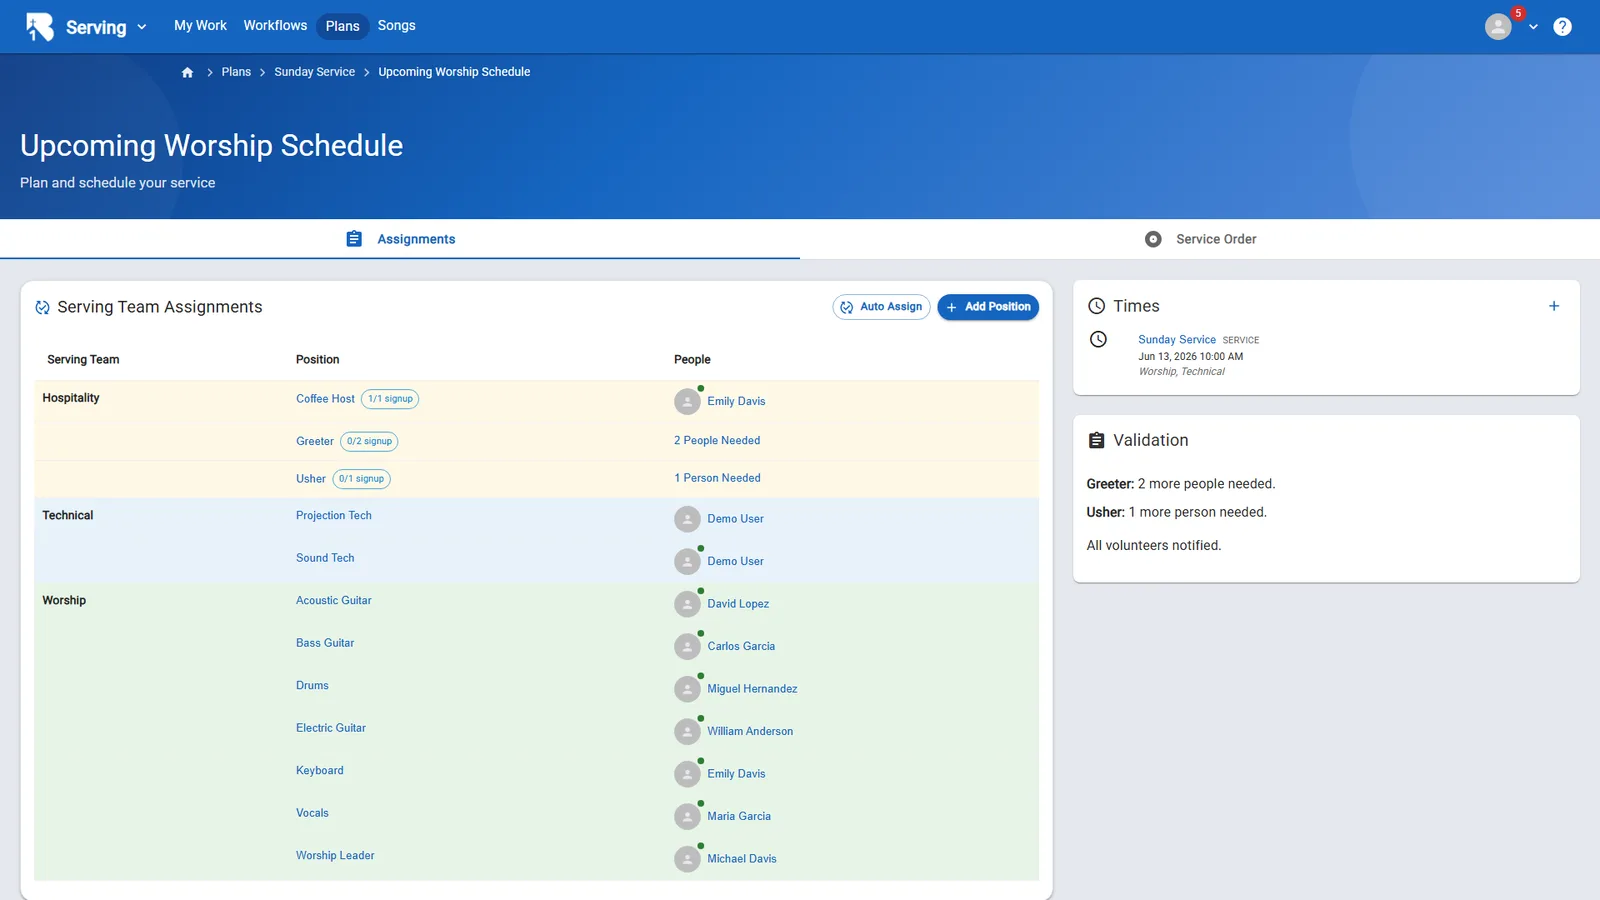The width and height of the screenshot is (1600, 900).
Task: Select the Plans navigation item
Action: point(342,26)
